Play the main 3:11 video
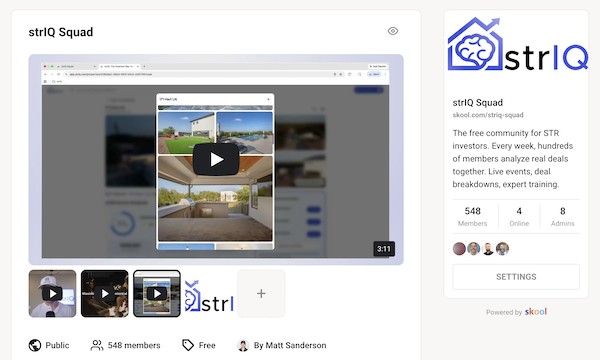Screen dimensions: 600x360 [x=216, y=160]
